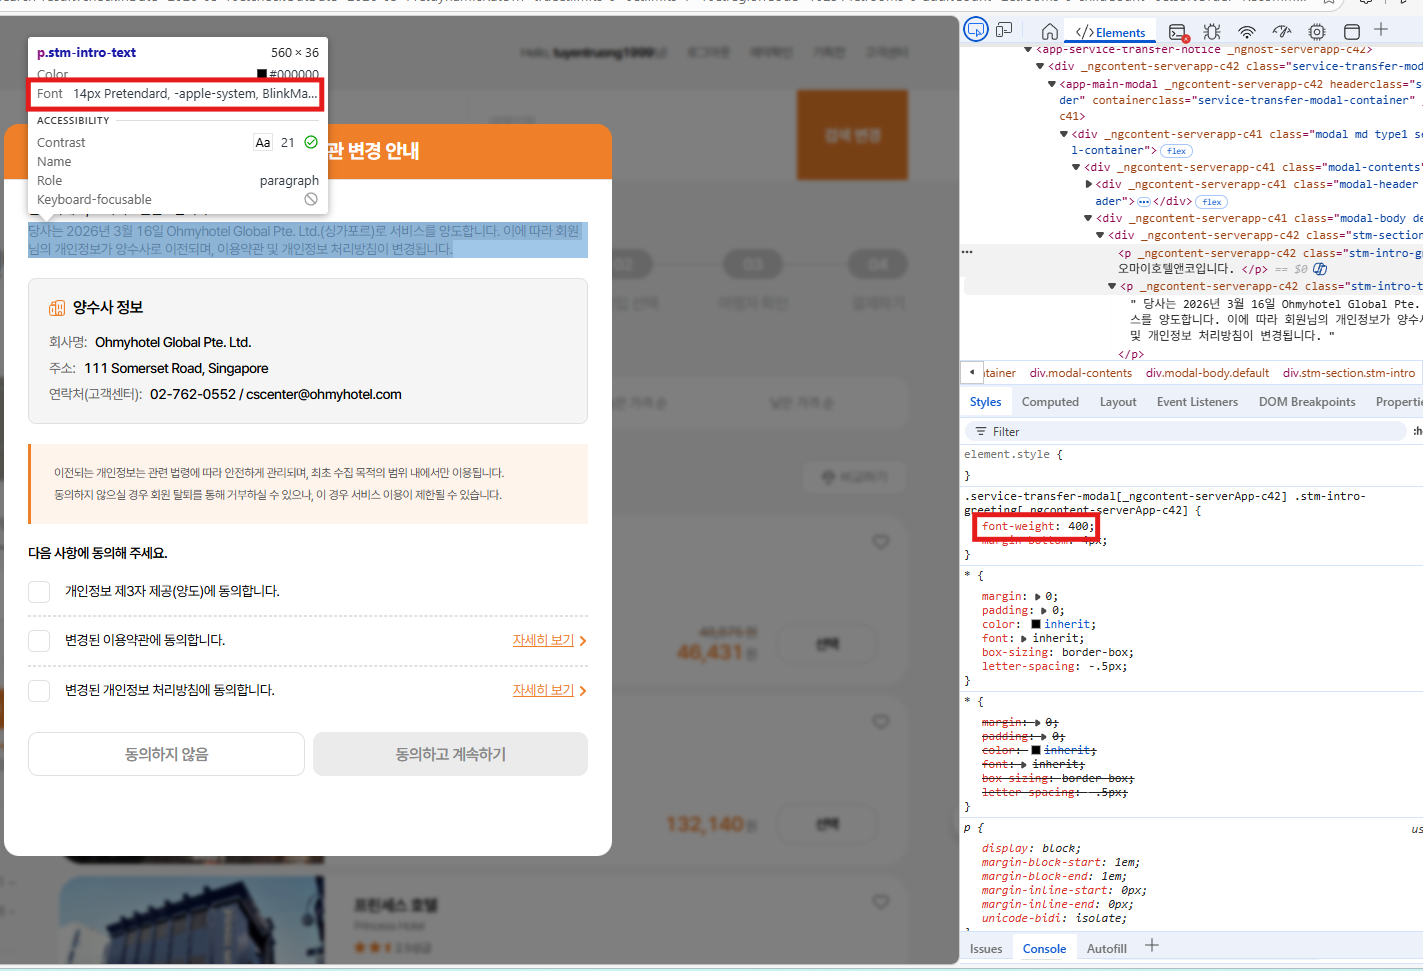1423x971 pixels.
Task: Check 개인정보 제3자 제공(양도)에 동의합니다 checkbox
Action: pyautogui.click(x=39, y=592)
